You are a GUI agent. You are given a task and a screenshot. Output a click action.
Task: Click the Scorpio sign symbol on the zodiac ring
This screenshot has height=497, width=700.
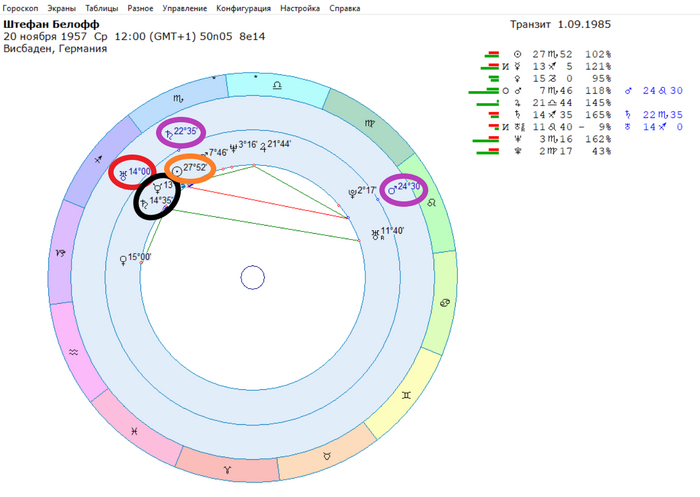click(x=178, y=98)
